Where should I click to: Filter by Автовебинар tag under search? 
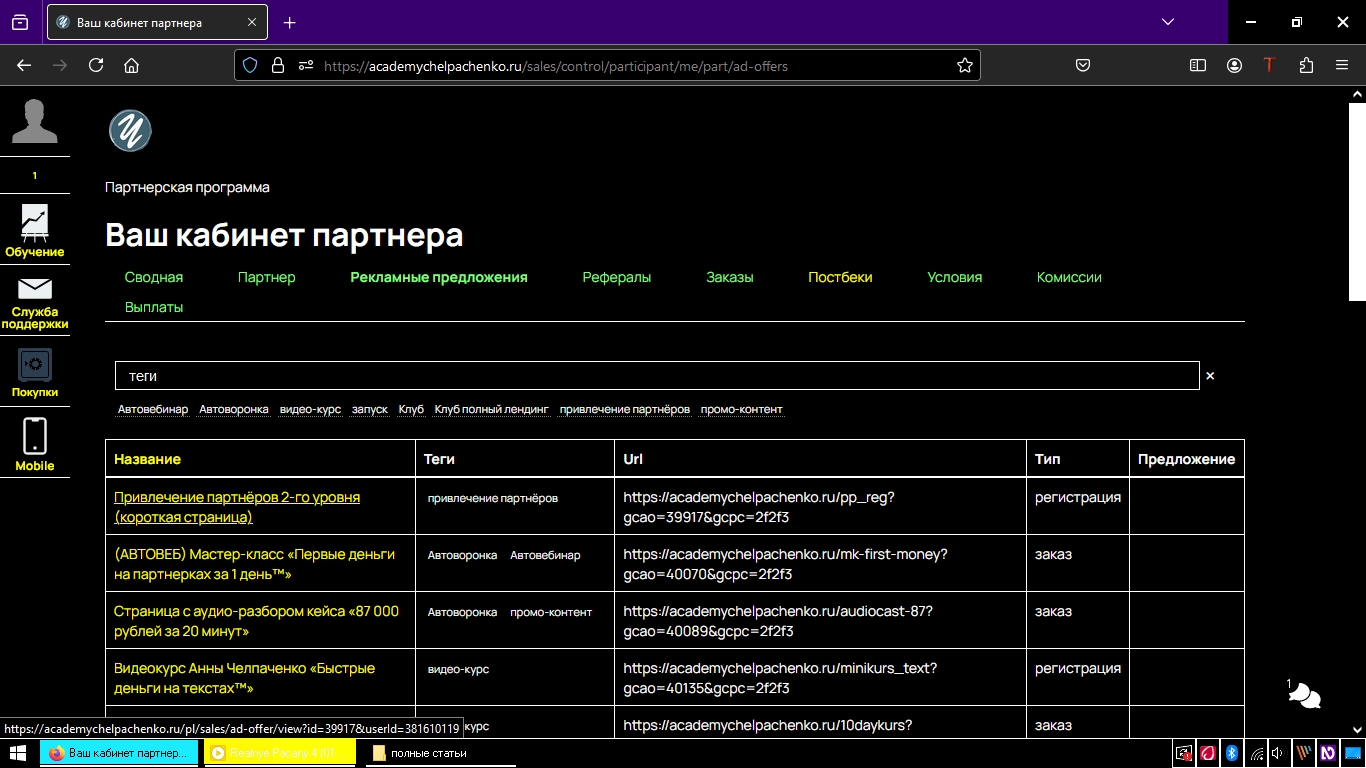click(153, 409)
